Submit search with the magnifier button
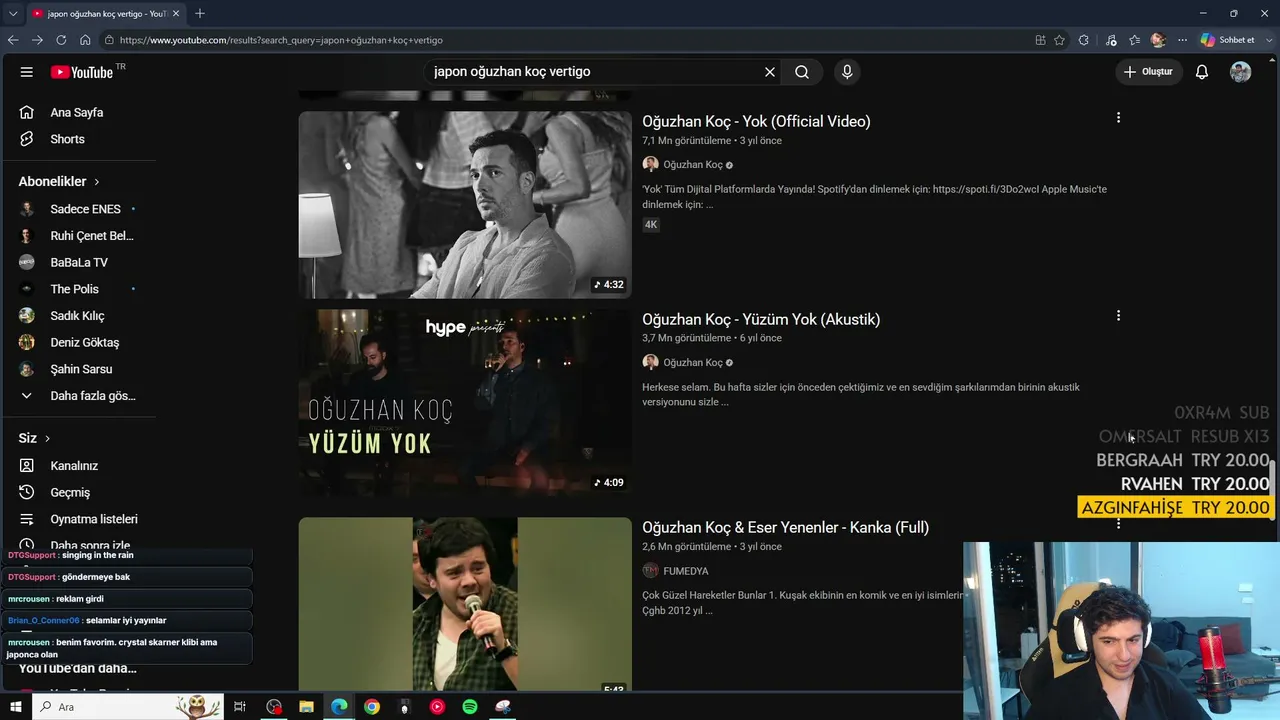 click(x=802, y=72)
